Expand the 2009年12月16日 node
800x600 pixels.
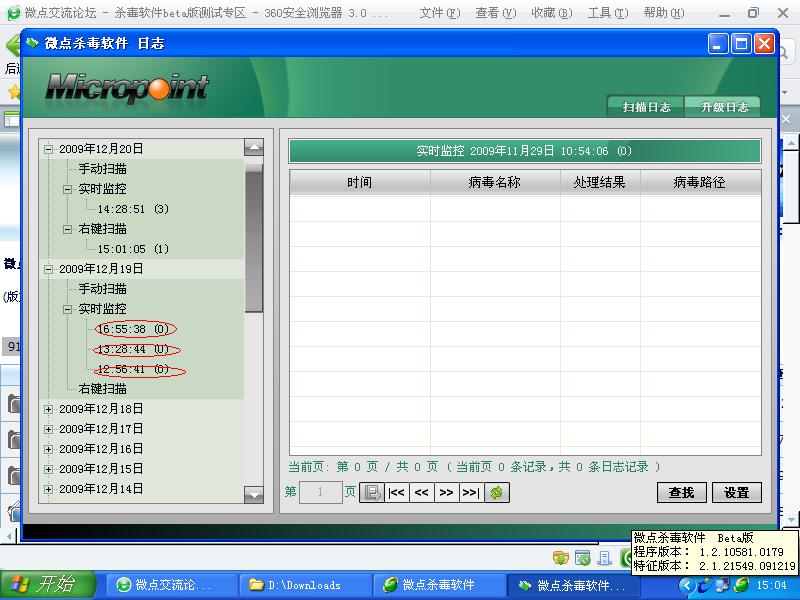[x=48, y=449]
